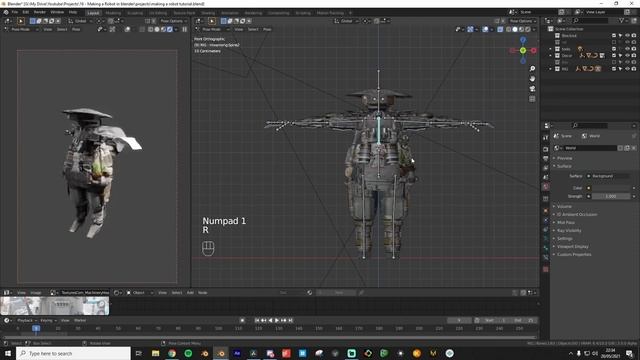Toggle viewport overlays in right viewport header

coord(485,29)
